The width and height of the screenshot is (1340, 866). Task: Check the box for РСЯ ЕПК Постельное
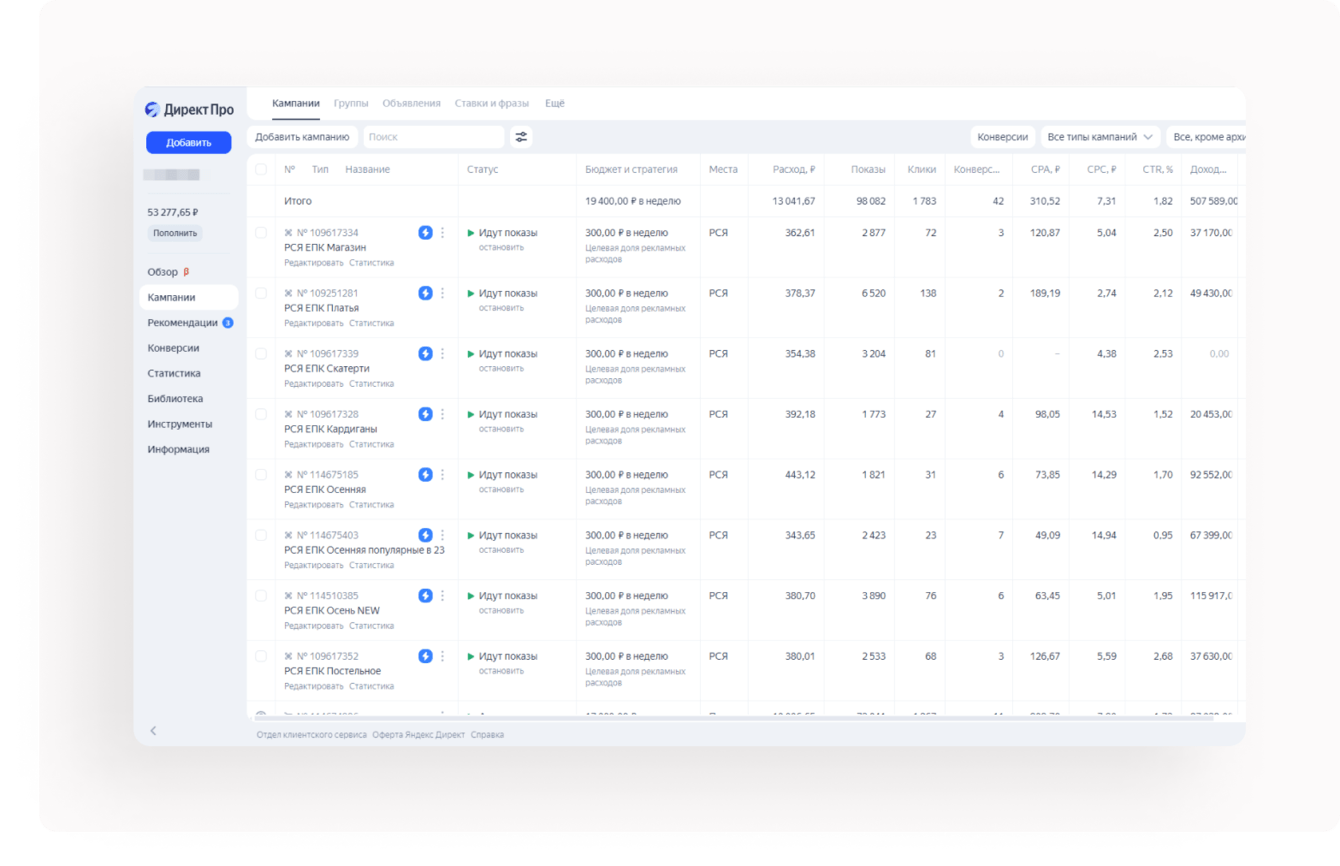[261, 656]
